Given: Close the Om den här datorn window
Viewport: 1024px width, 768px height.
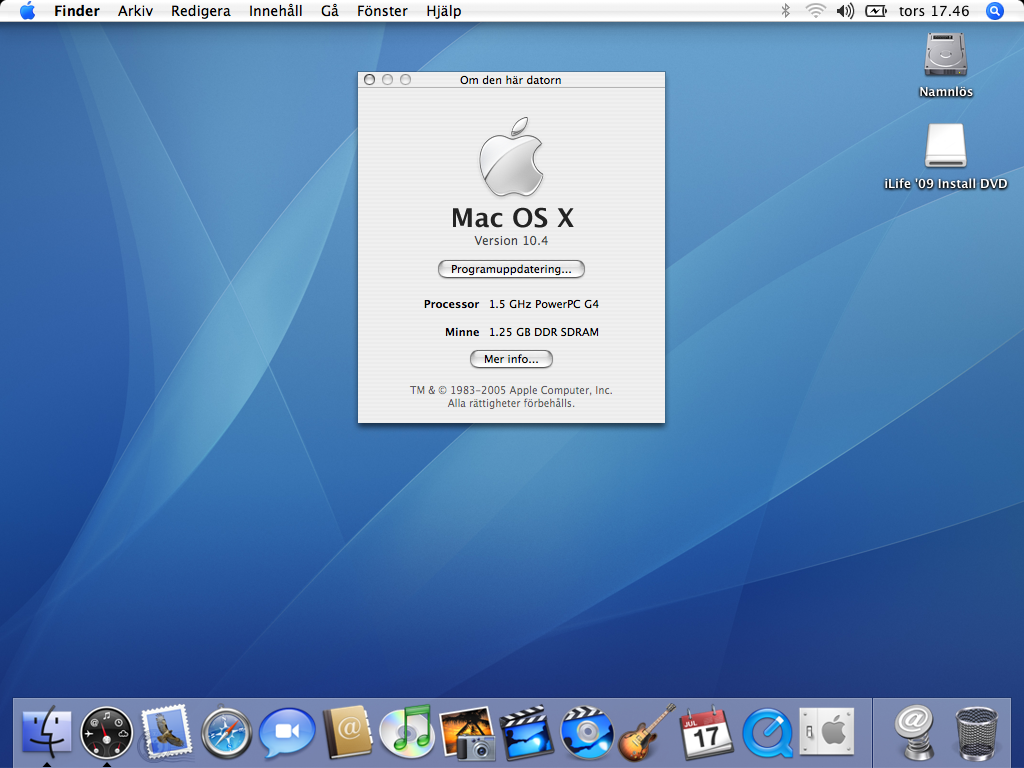Looking at the screenshot, I should pyautogui.click(x=369, y=80).
